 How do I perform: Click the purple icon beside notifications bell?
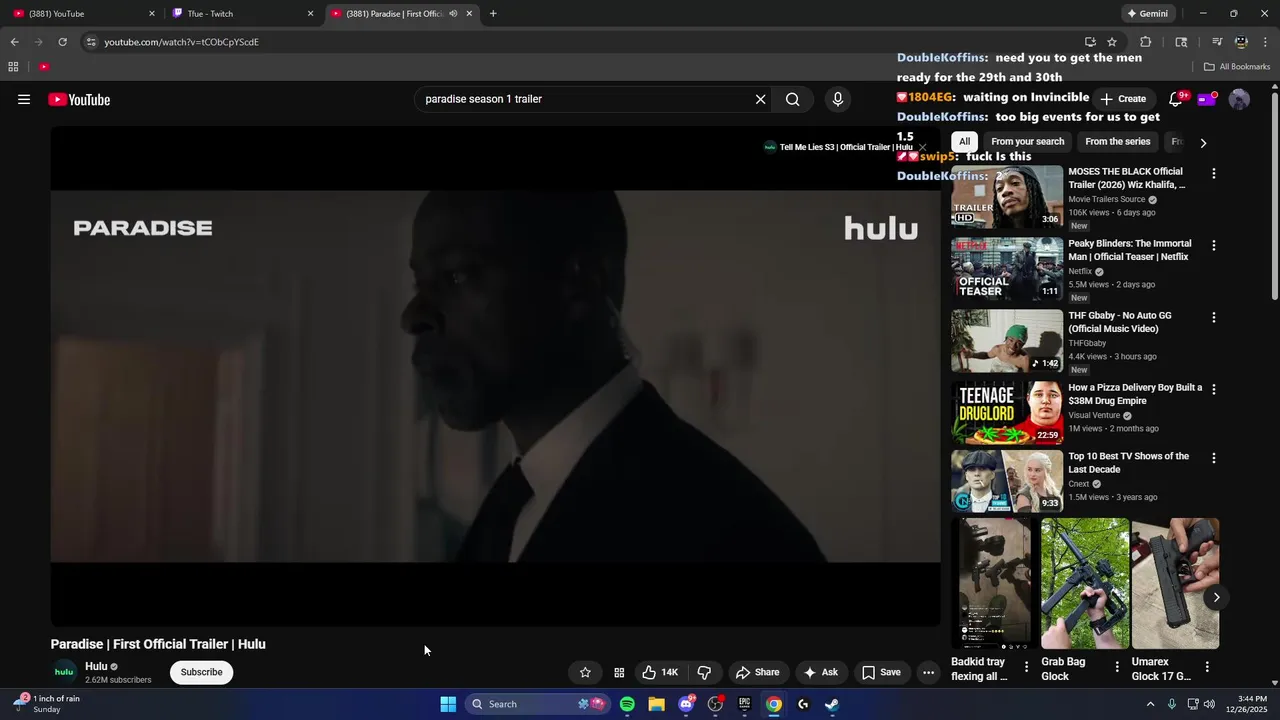1207,99
